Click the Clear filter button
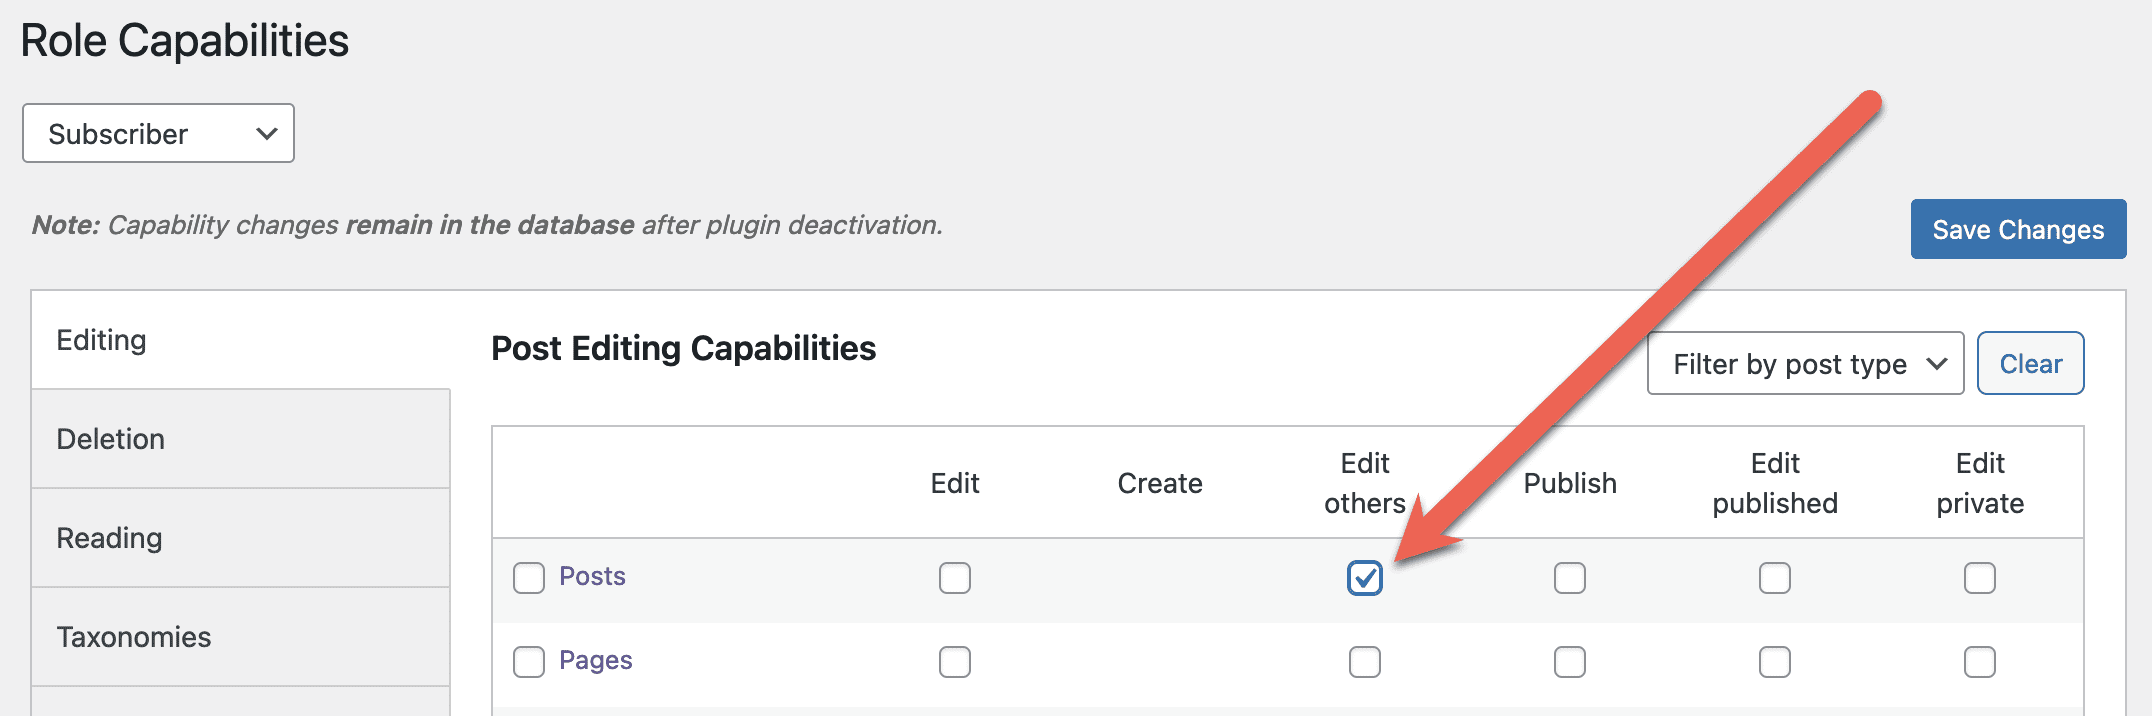The width and height of the screenshot is (2152, 716). (x=2030, y=363)
